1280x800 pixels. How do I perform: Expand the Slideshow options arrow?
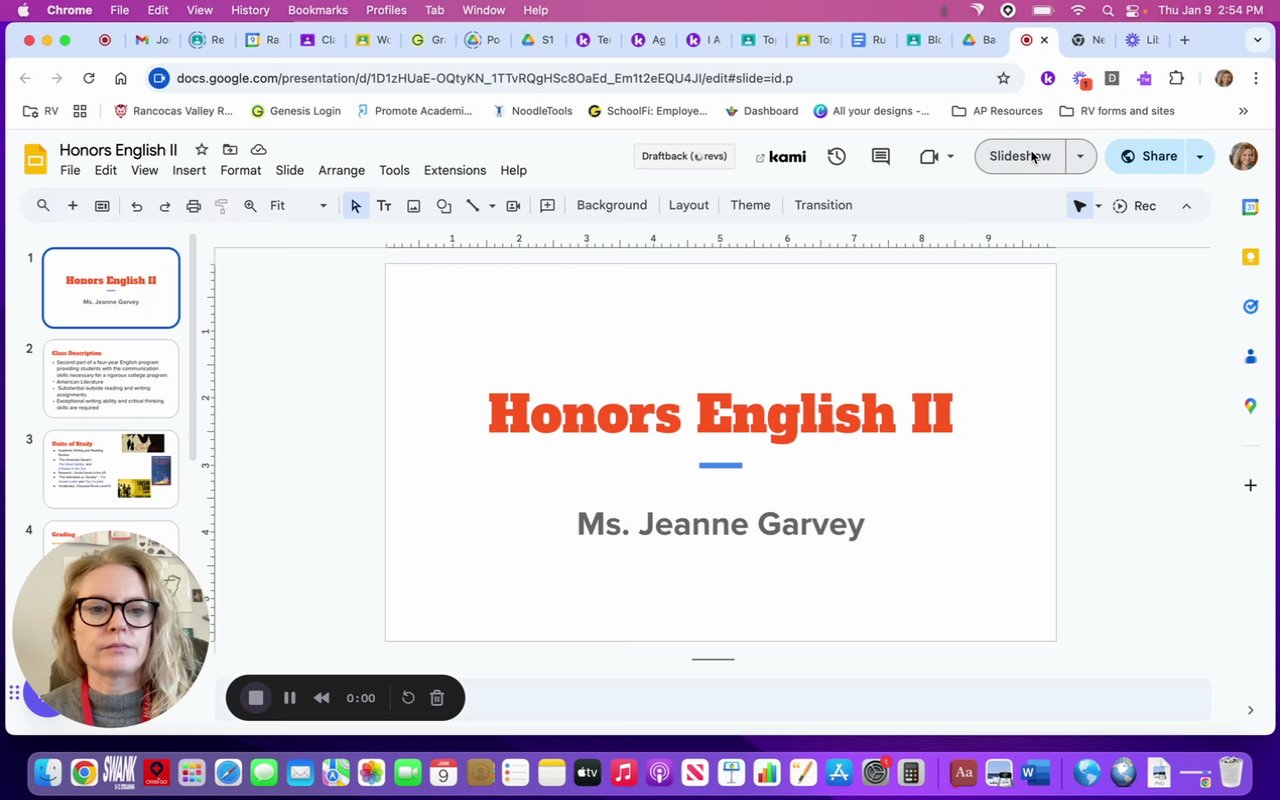click(1080, 156)
